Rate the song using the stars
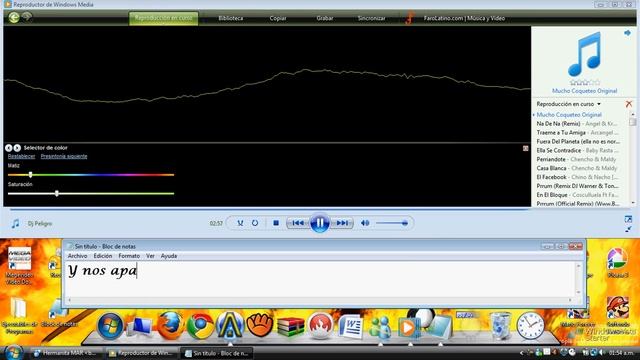The image size is (640, 360). pos(584,82)
